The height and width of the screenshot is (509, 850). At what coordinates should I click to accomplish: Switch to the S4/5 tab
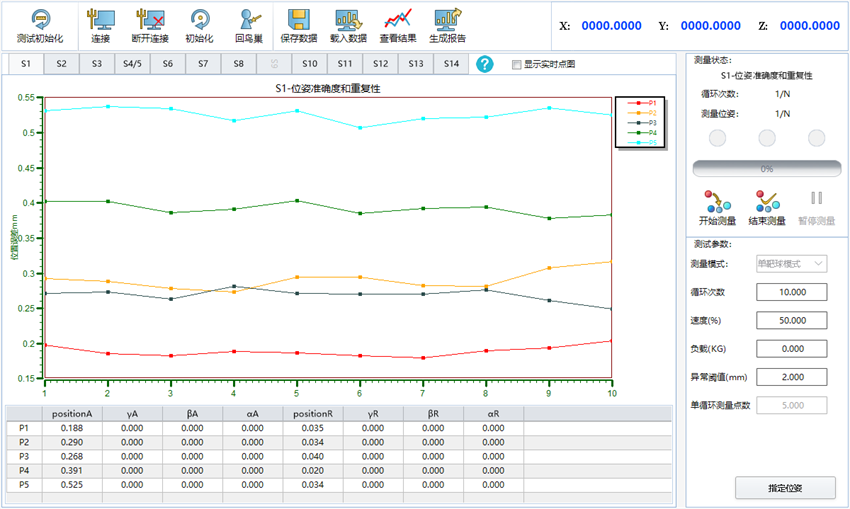(132, 64)
